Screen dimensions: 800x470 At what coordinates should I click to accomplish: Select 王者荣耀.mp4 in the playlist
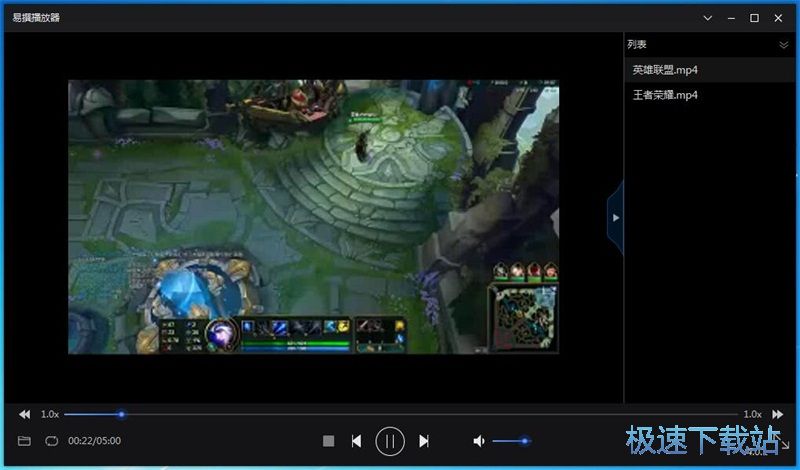710,95
